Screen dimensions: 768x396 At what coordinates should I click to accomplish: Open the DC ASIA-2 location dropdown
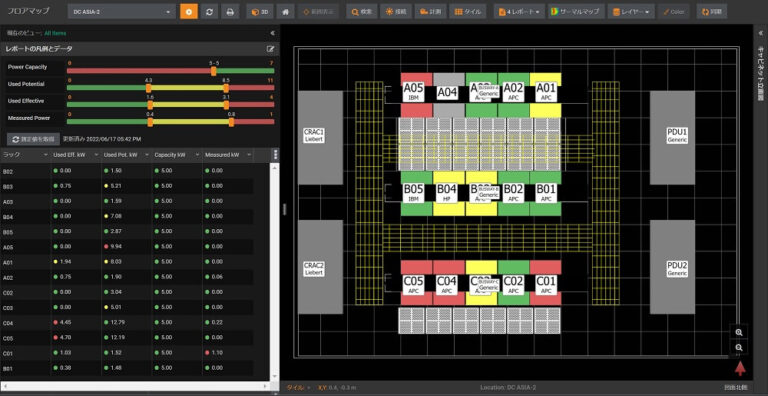click(x=121, y=11)
